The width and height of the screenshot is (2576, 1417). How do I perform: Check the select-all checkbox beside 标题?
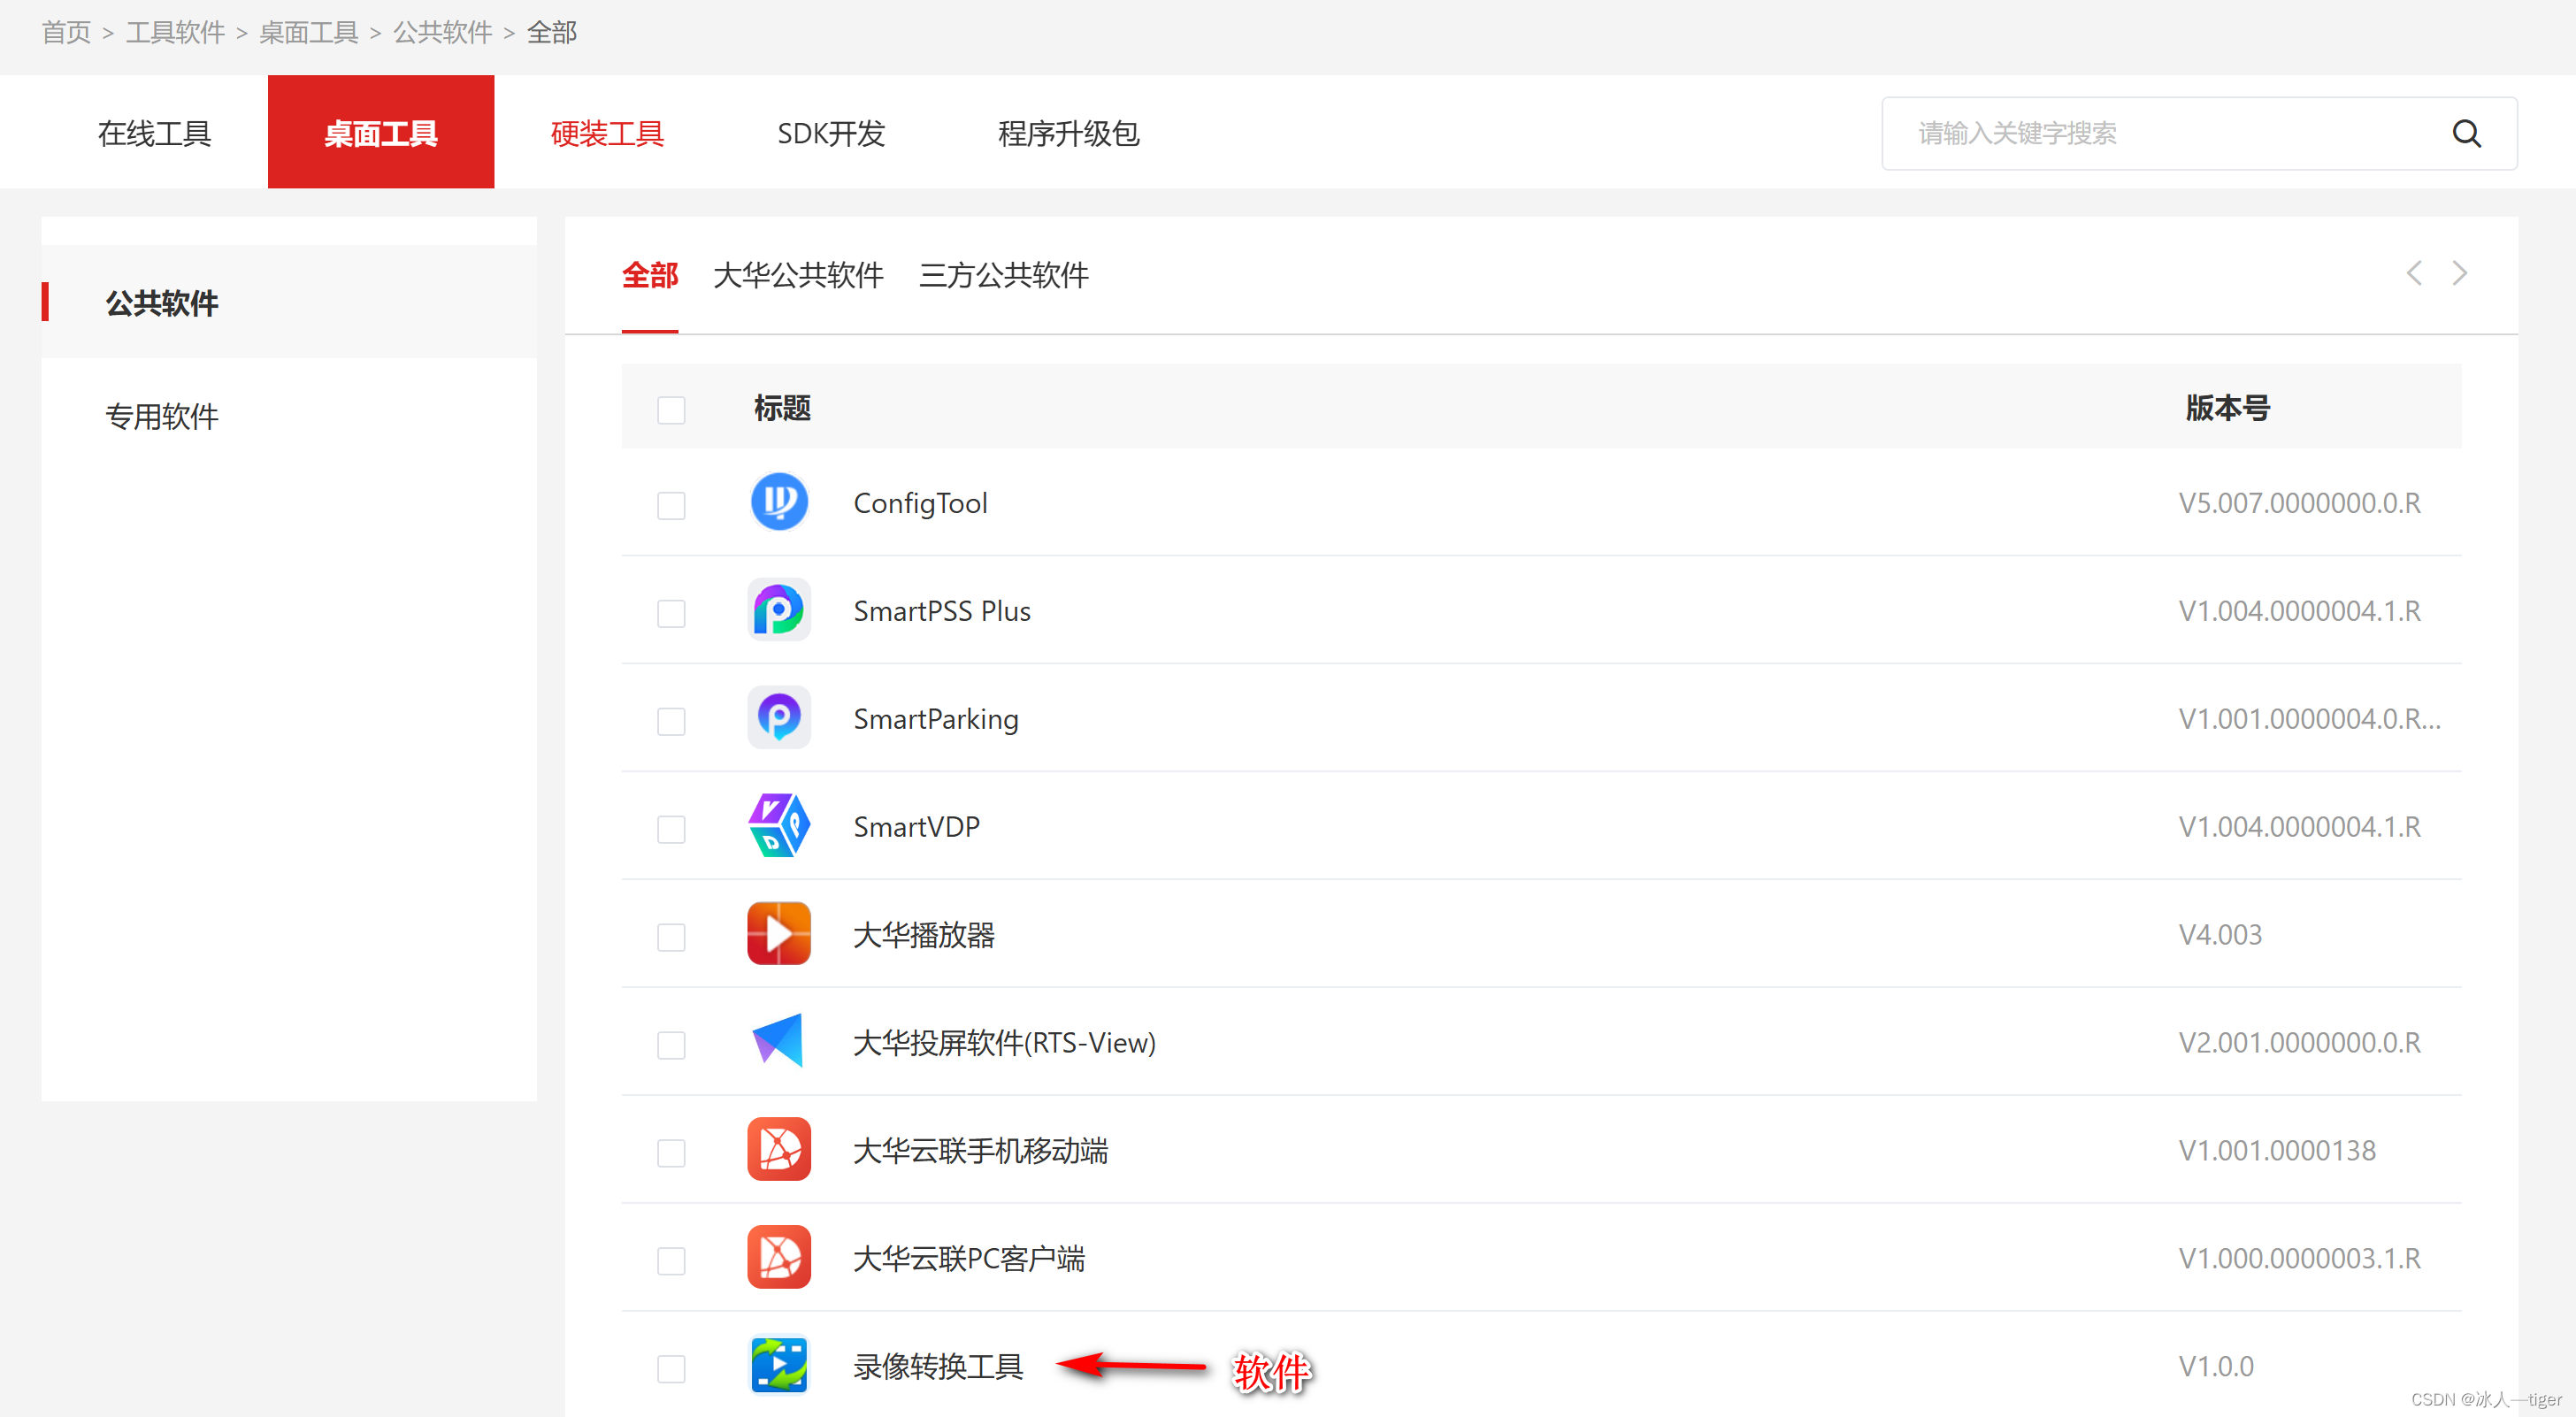(x=671, y=410)
